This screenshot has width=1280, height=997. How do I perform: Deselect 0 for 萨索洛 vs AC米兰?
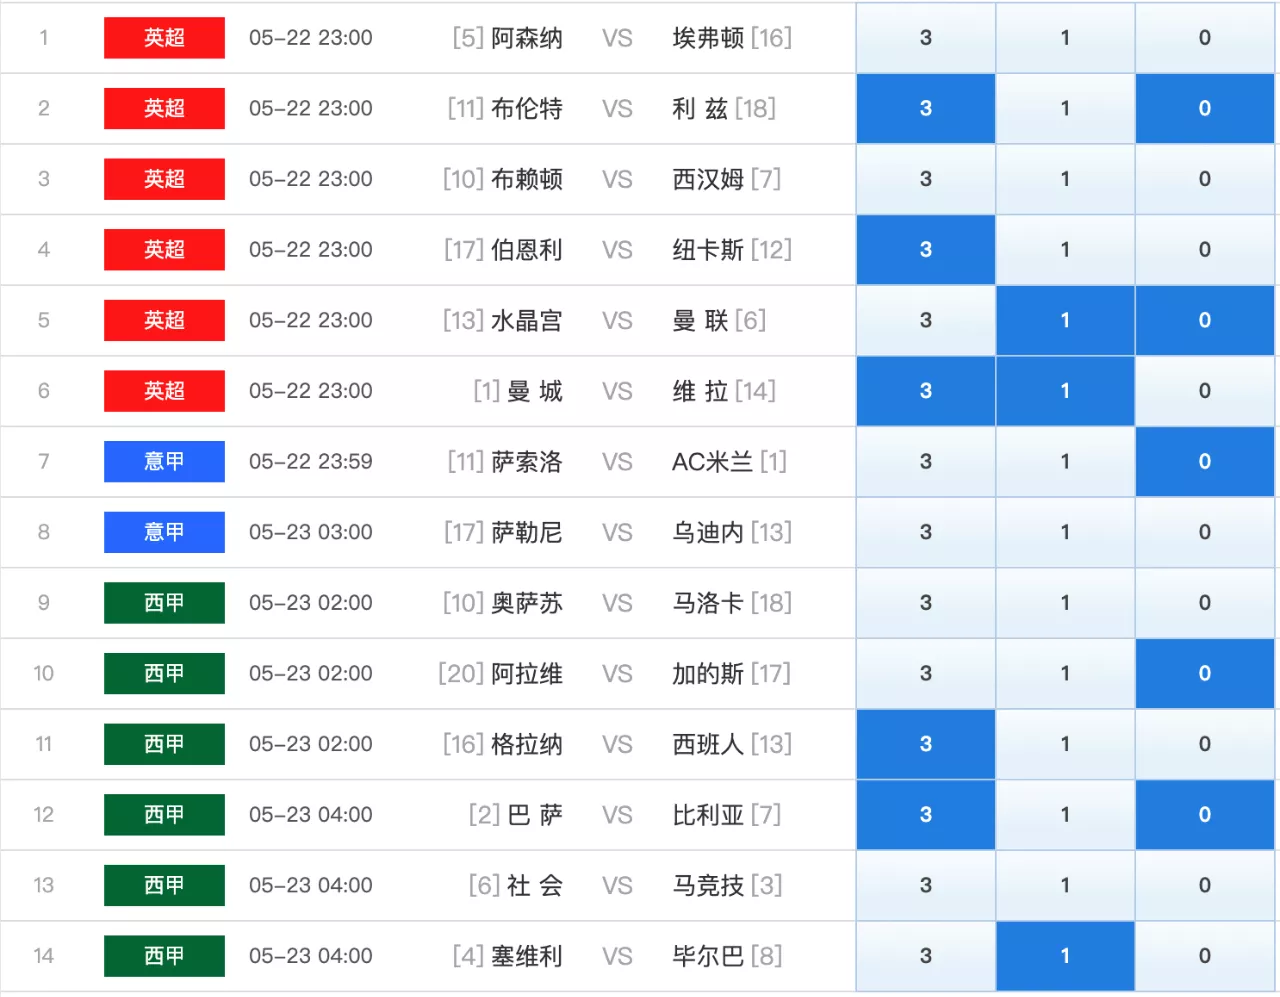1205,462
